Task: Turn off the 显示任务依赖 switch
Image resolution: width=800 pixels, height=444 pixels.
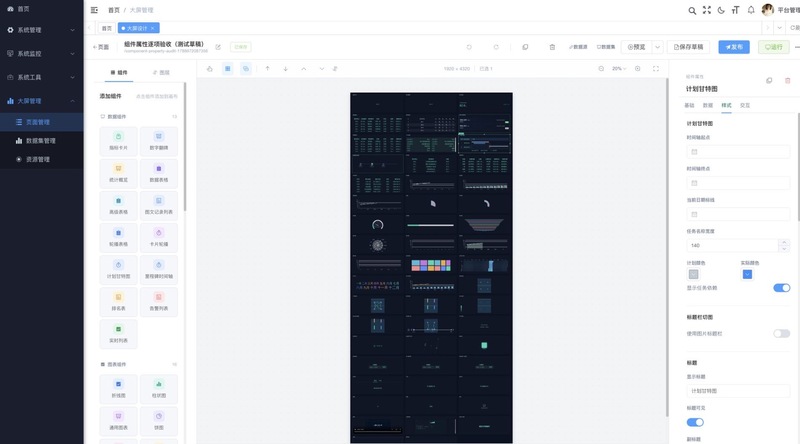Action: [x=781, y=288]
